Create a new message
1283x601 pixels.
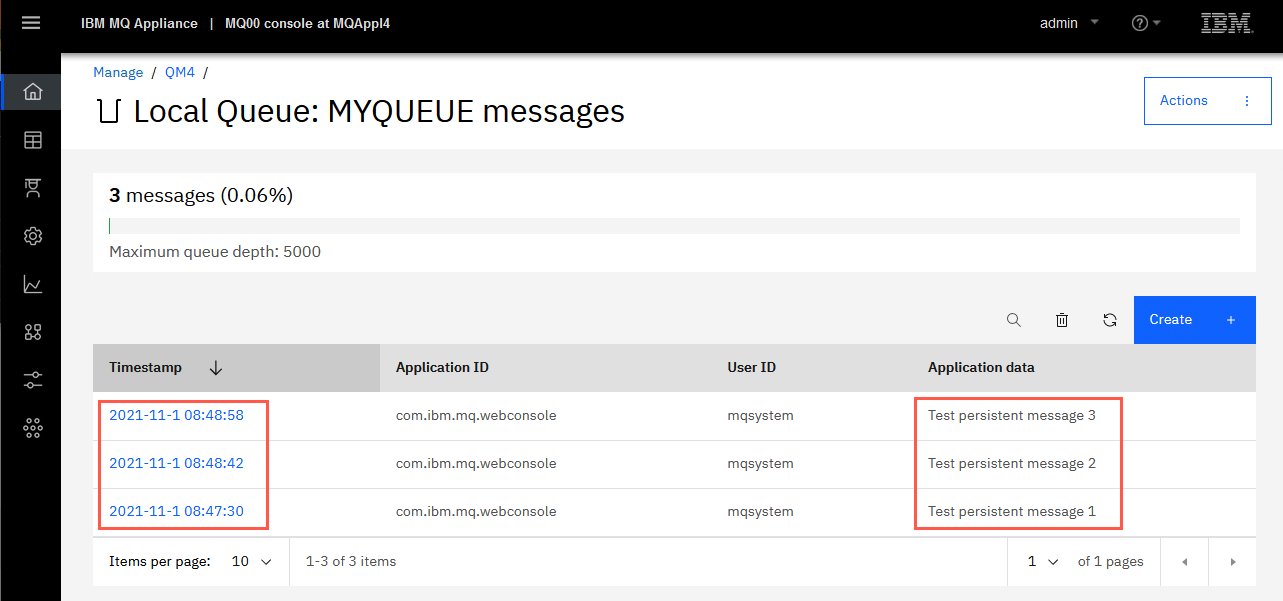[x=1194, y=320]
